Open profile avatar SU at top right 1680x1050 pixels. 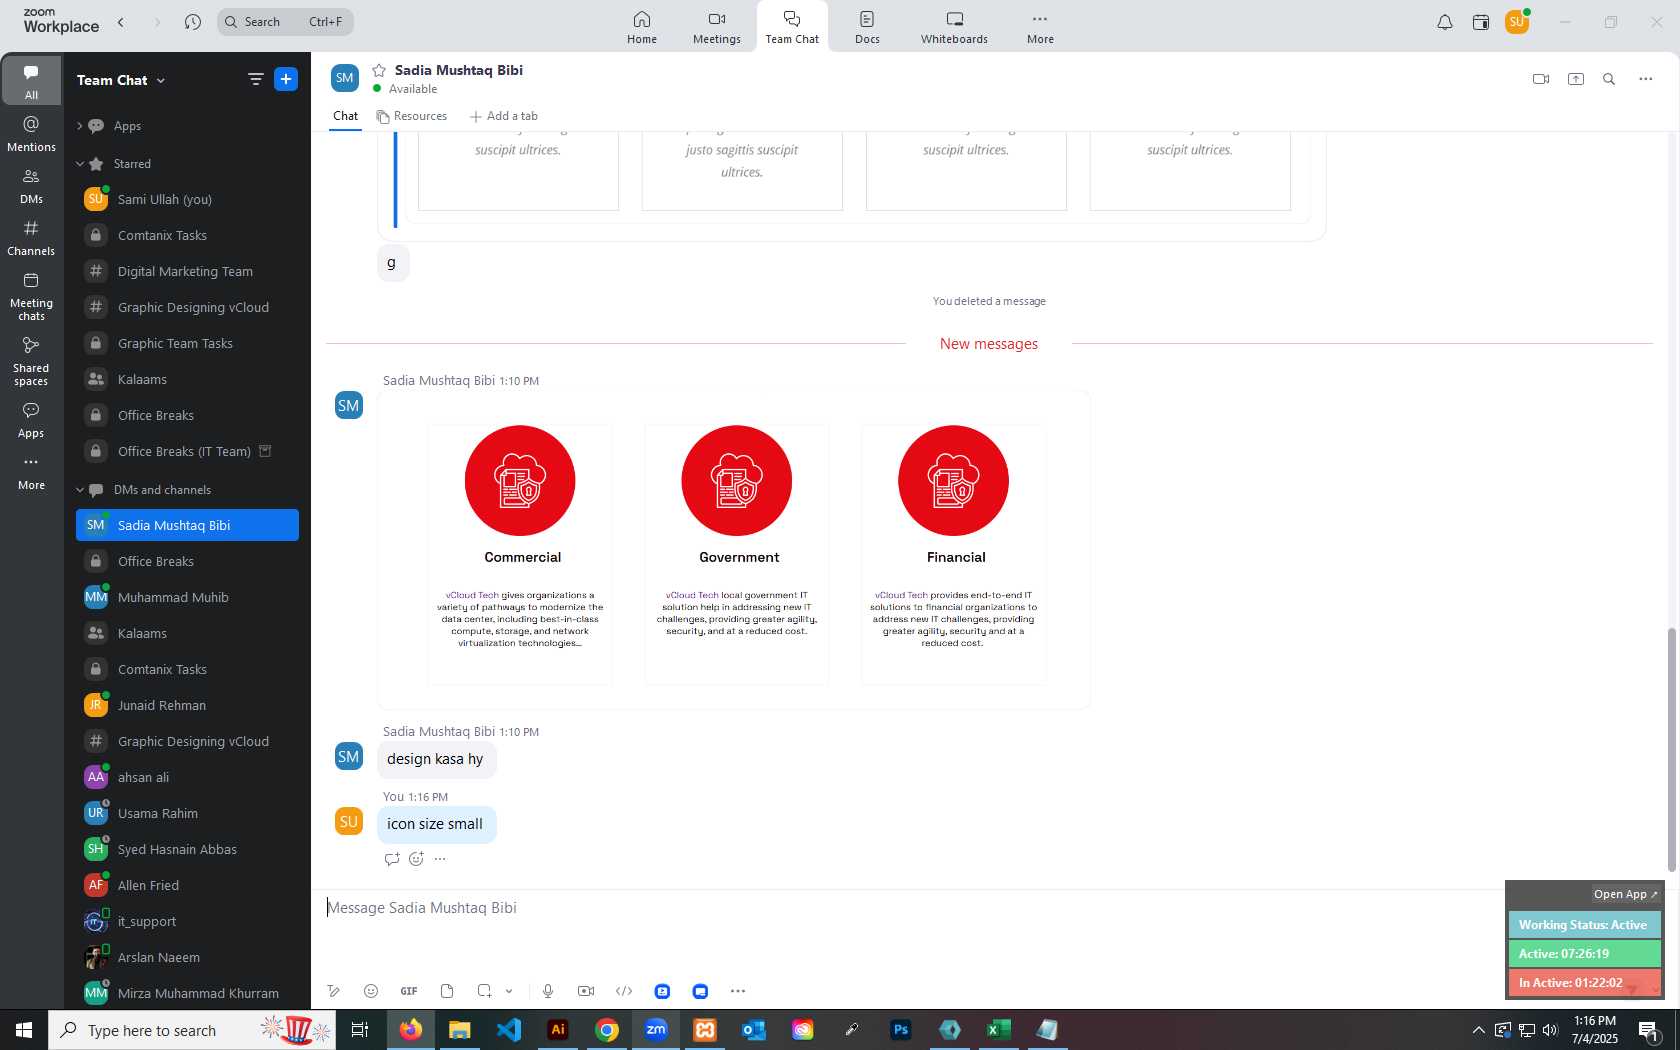tap(1517, 22)
